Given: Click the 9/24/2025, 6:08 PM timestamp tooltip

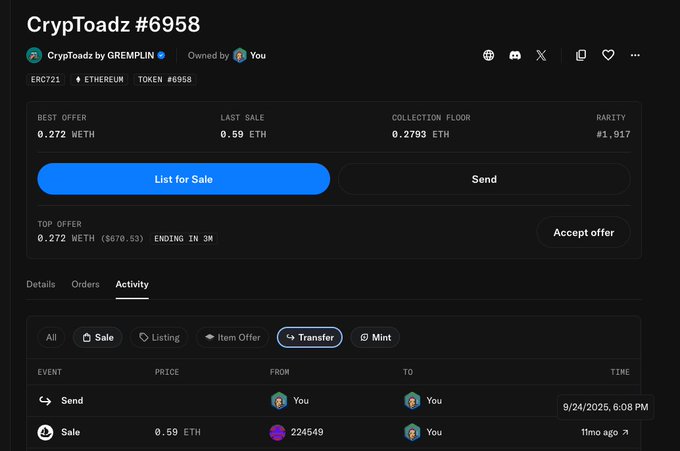Looking at the screenshot, I should tap(605, 407).
